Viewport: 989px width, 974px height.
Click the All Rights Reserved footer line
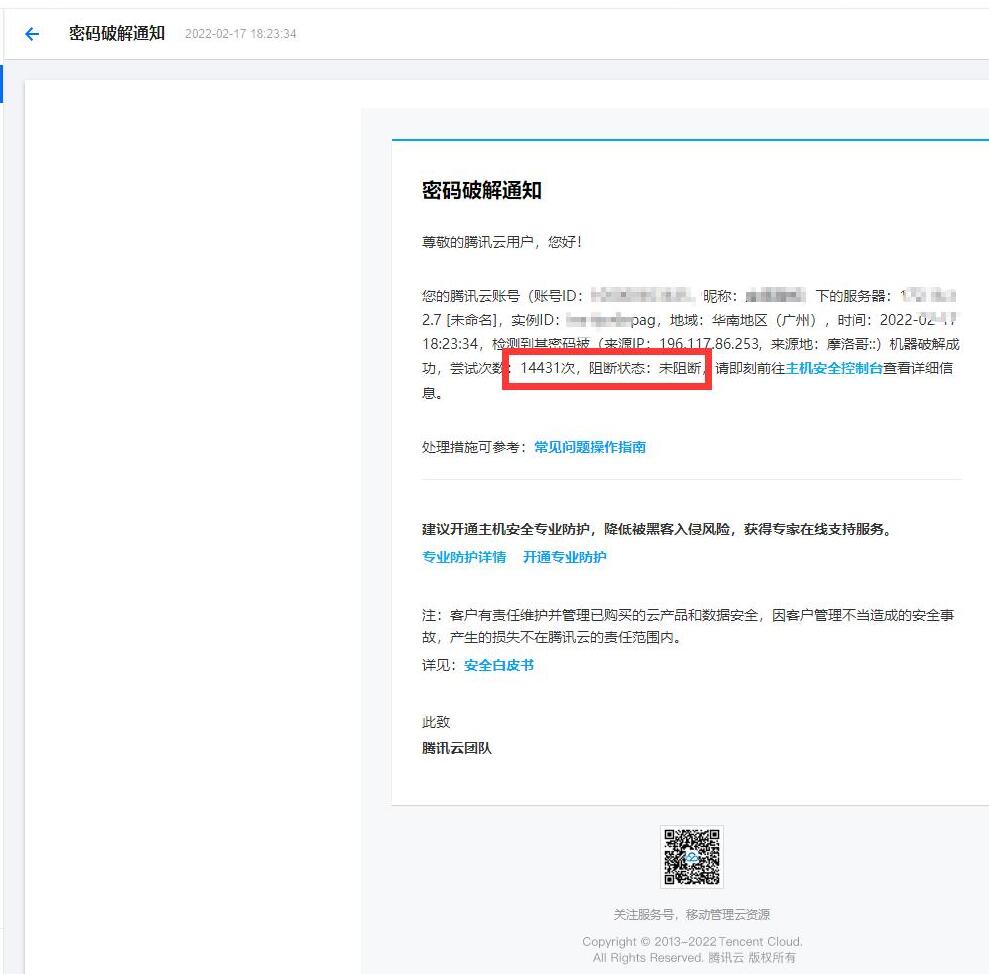click(x=693, y=958)
